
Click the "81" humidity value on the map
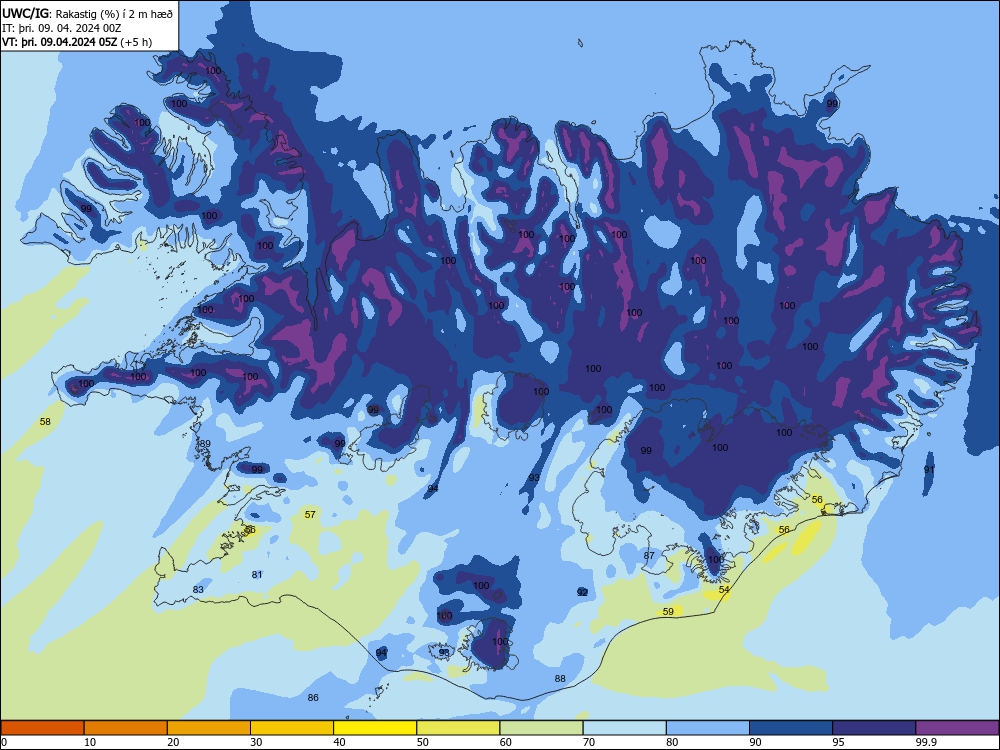[256, 575]
